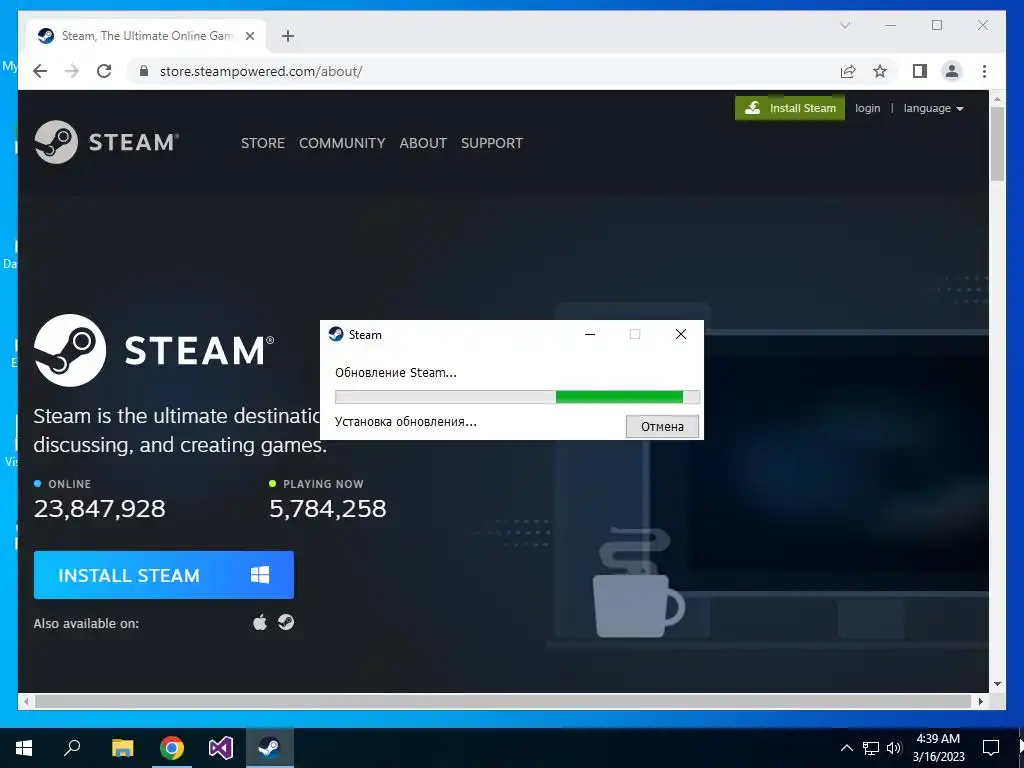Select the SteamOS download icon
This screenshot has width=1024, height=768.
click(x=286, y=622)
